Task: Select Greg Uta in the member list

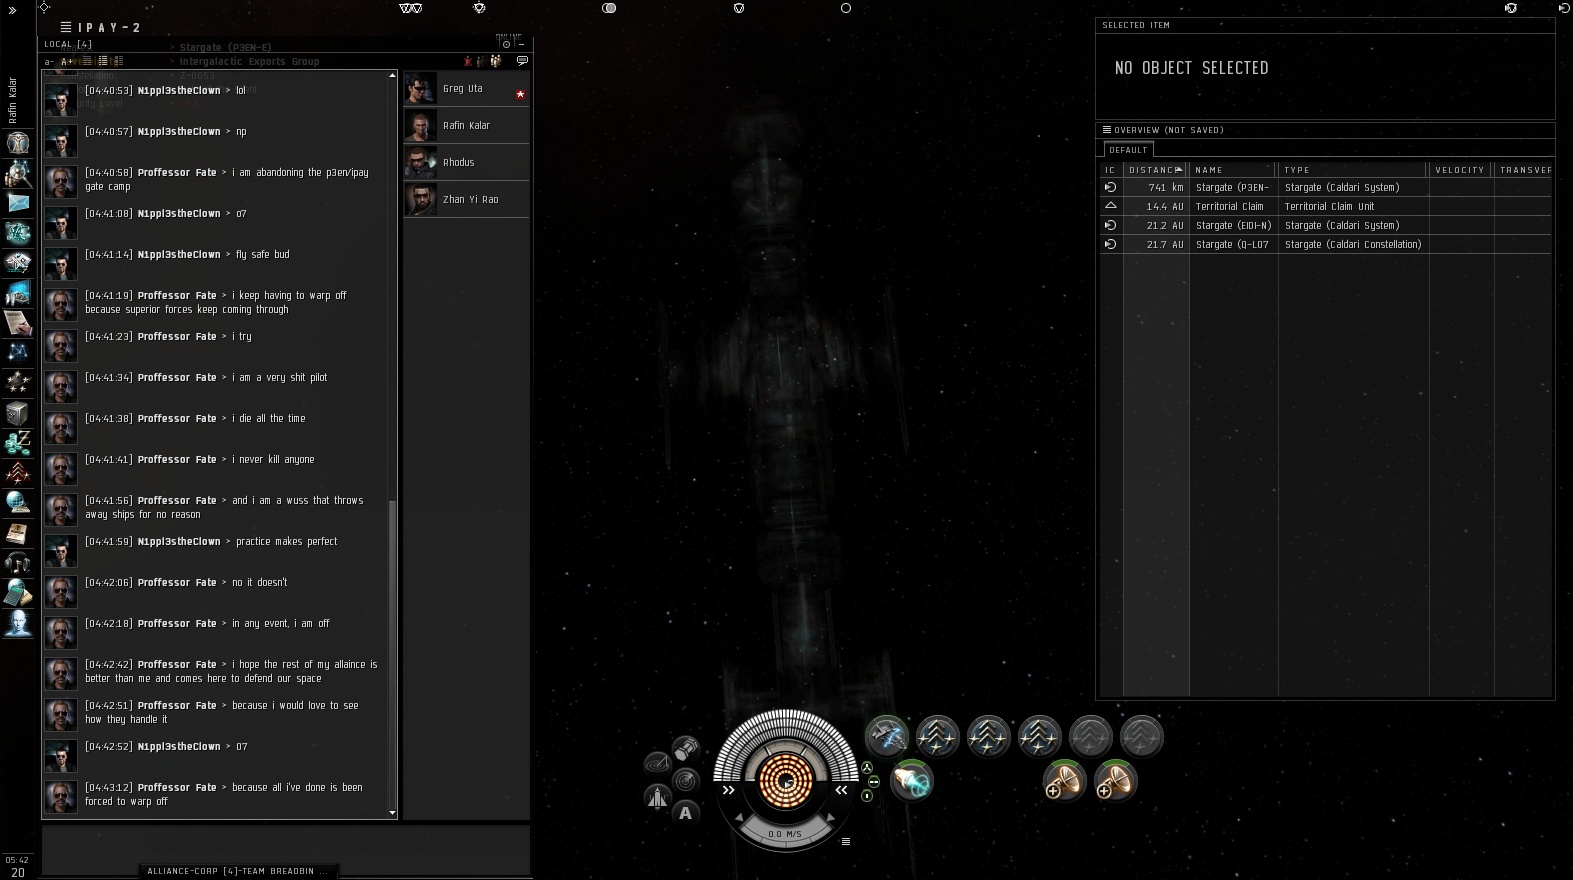Action: tap(466, 88)
